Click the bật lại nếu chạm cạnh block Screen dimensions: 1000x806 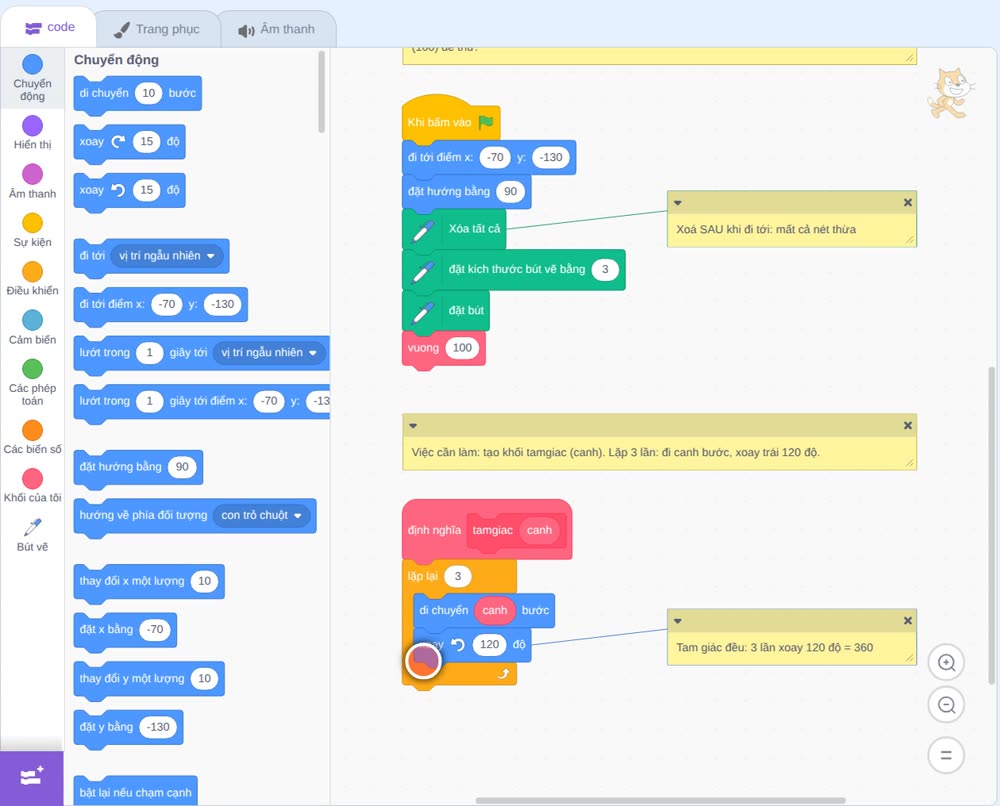coord(136,791)
